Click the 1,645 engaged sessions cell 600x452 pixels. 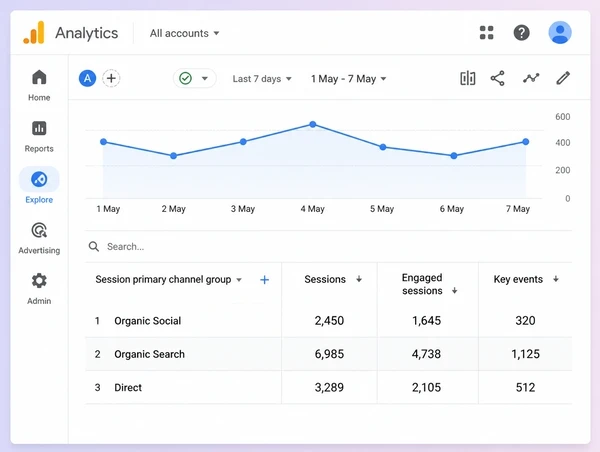click(x=426, y=321)
